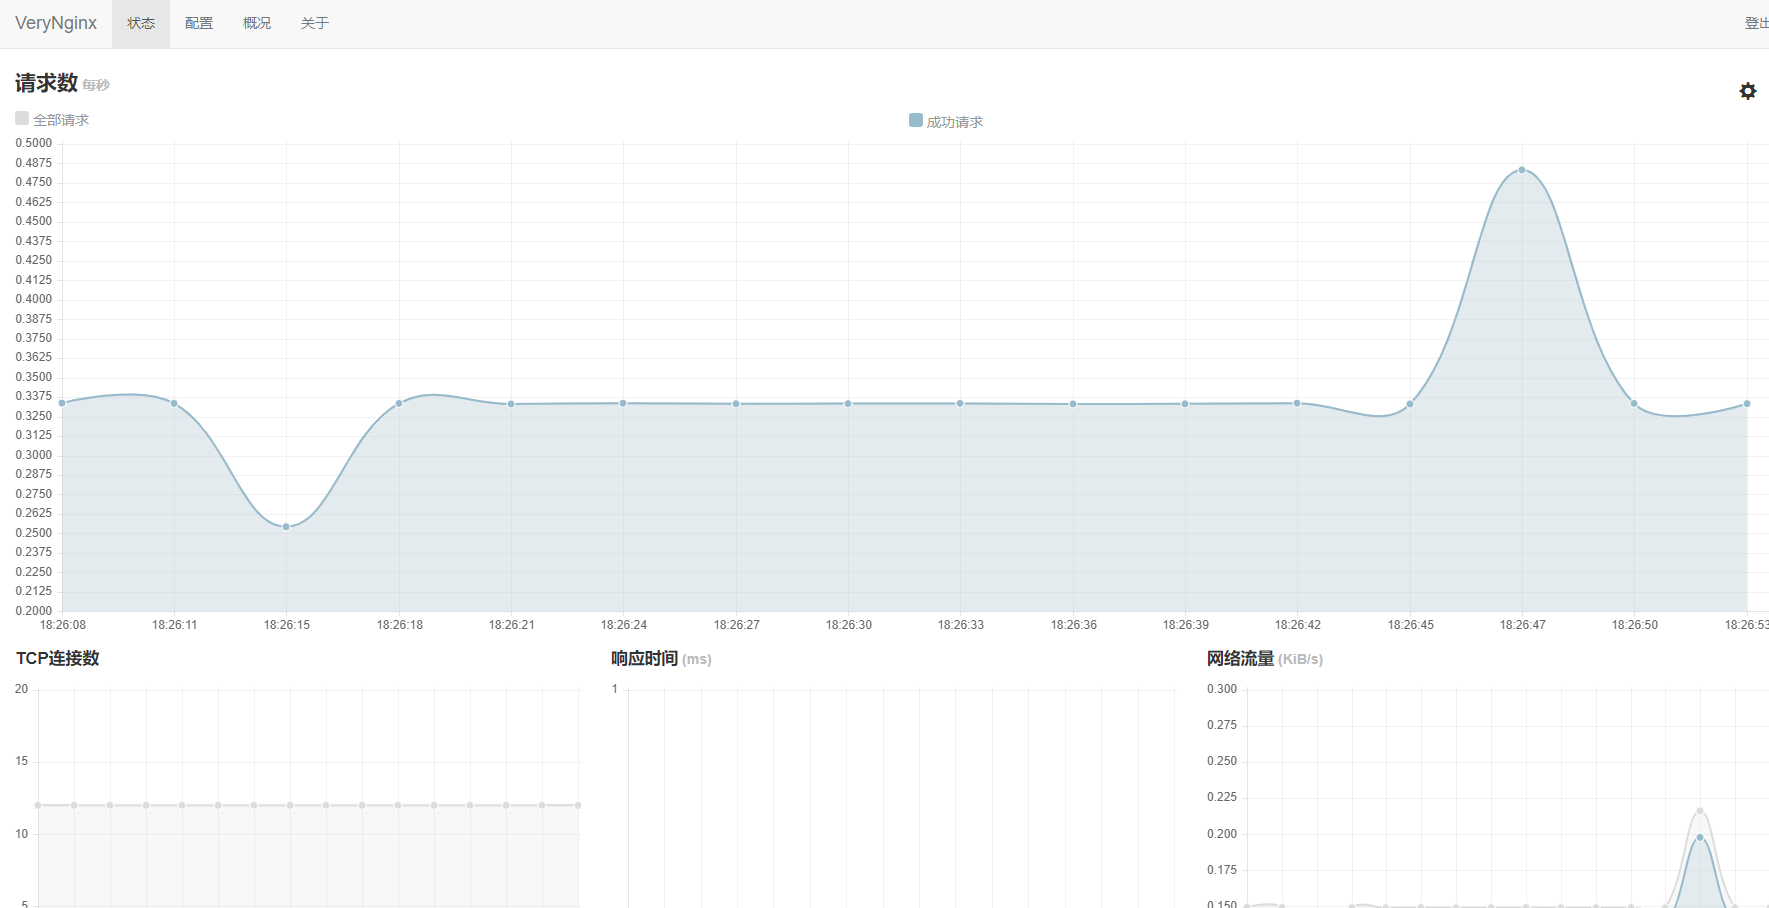Toggle the 全部请求 legend label
The image size is (1769, 908).
[61, 120]
